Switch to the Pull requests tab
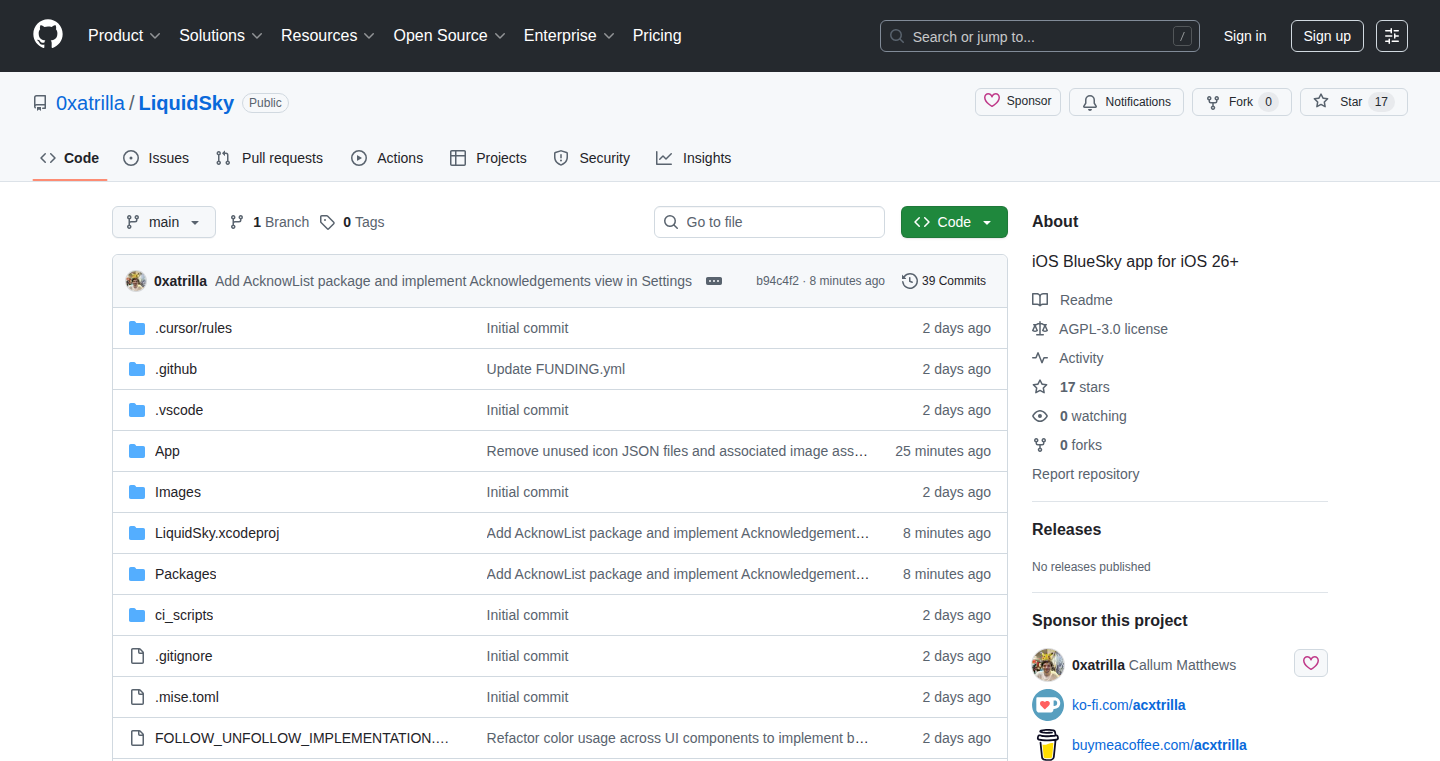This screenshot has height=761, width=1440. [269, 158]
